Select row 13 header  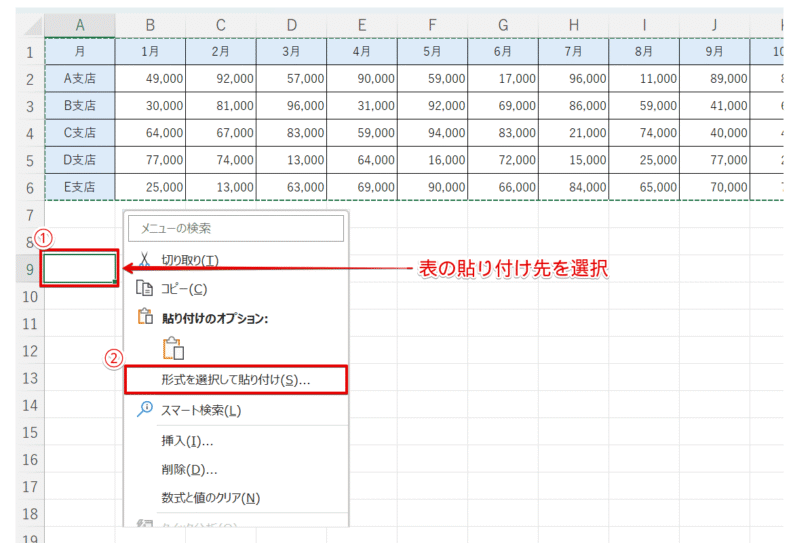click(30, 378)
